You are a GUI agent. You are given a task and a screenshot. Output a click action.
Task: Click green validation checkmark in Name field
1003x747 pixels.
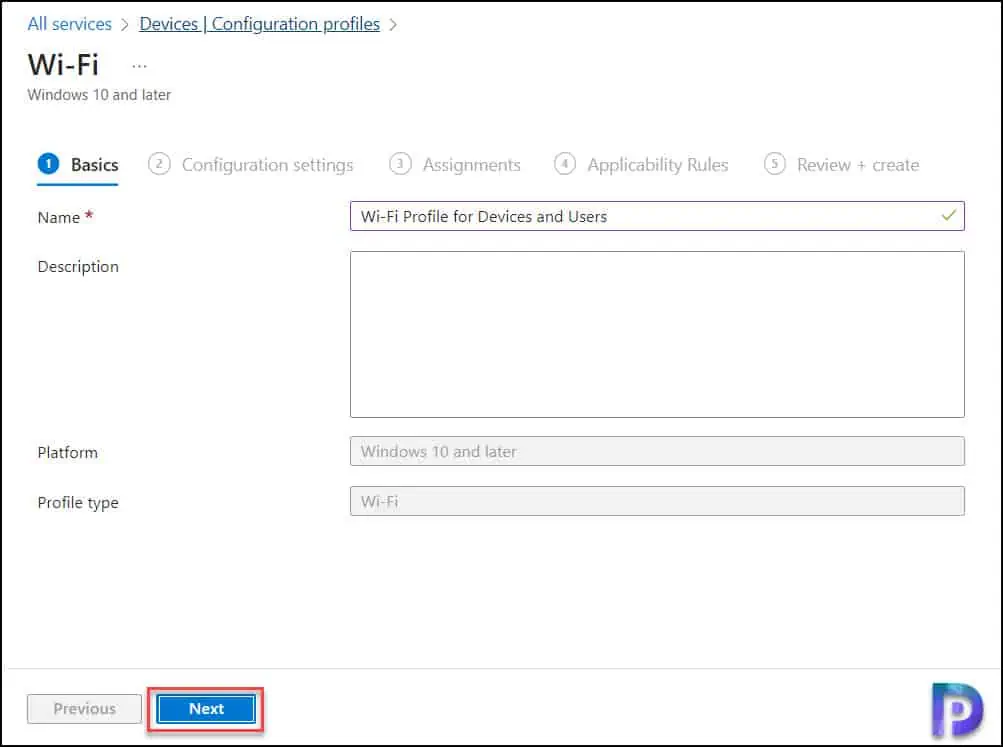949,216
